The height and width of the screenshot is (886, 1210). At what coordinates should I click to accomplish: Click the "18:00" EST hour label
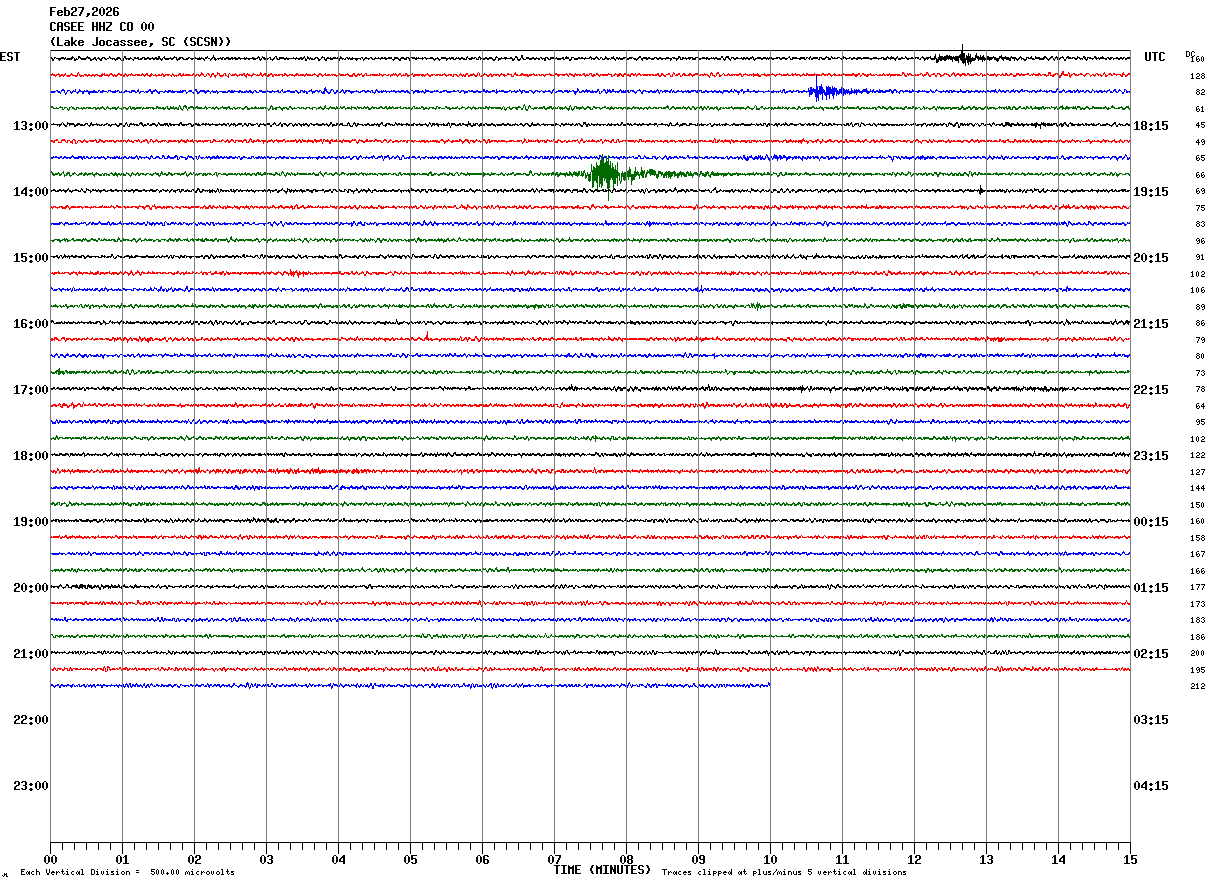[x=31, y=455]
